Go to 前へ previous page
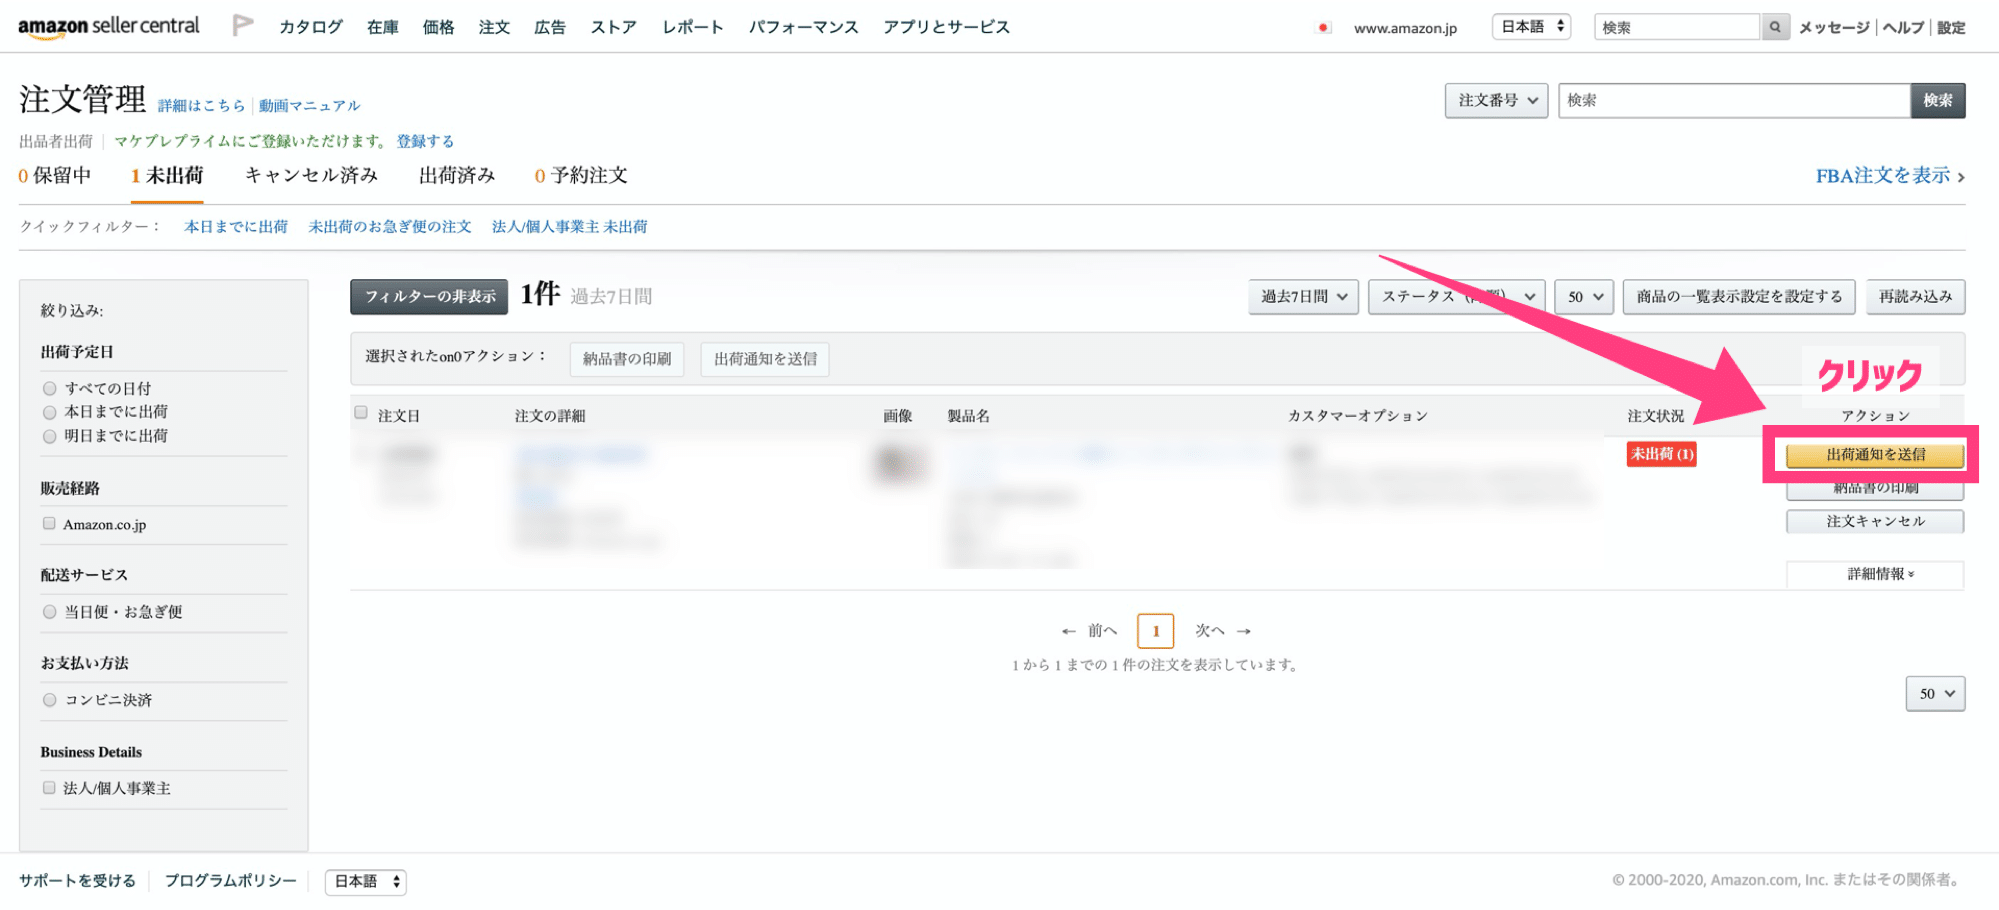 [x=1089, y=631]
